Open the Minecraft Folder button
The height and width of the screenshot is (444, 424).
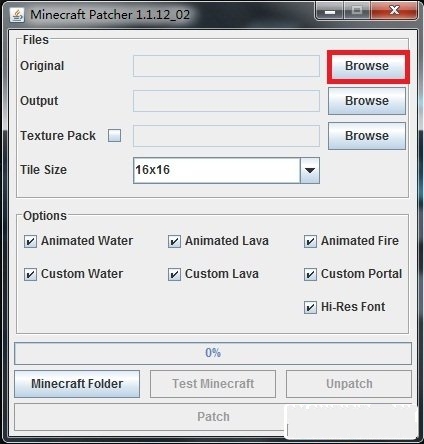pos(77,384)
